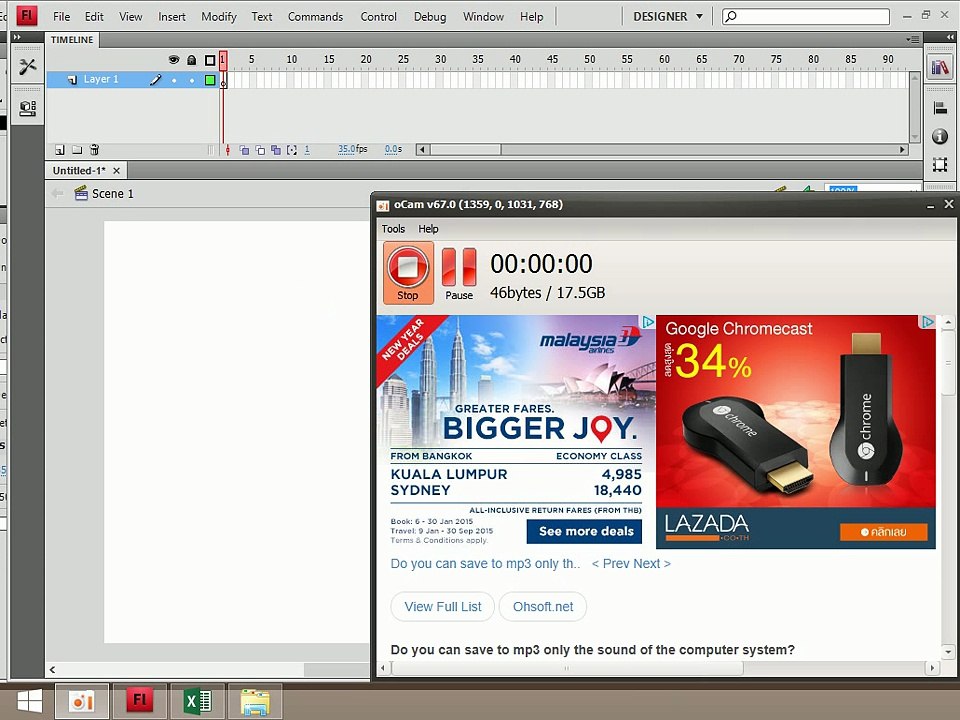Click the Flash Fl application logo
This screenshot has height=720, width=960.
tap(26, 15)
